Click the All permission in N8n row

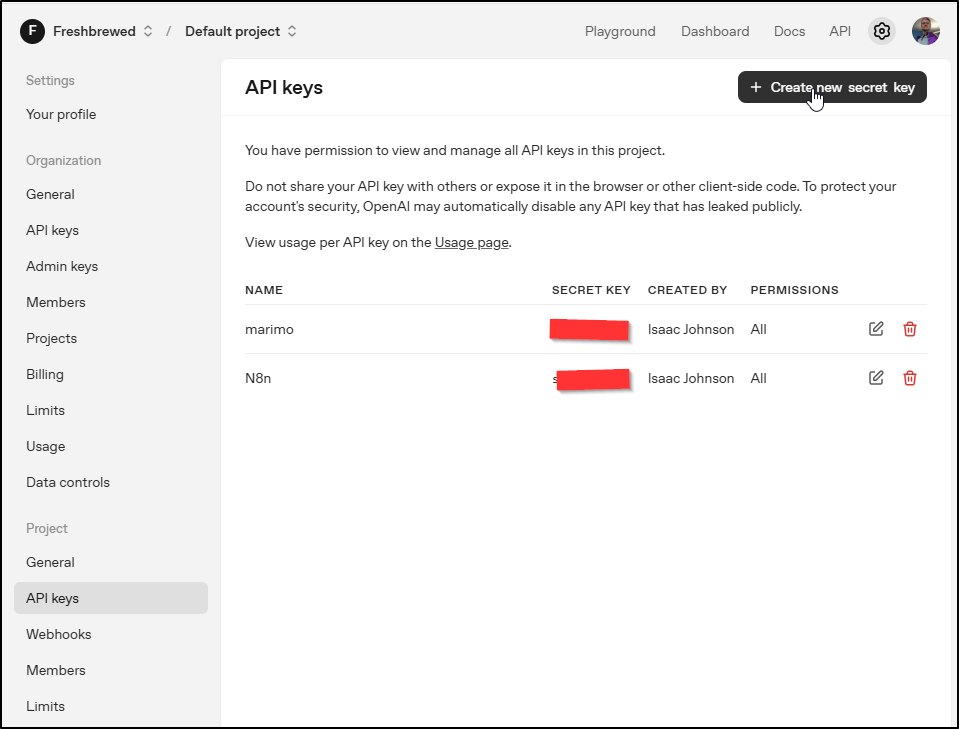(x=758, y=379)
